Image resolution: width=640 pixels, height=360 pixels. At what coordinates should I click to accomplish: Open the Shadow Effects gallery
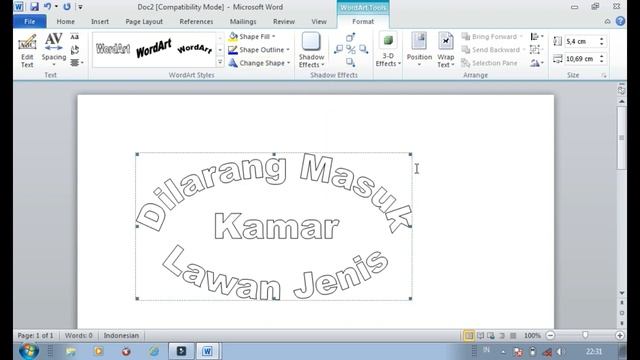click(x=311, y=51)
